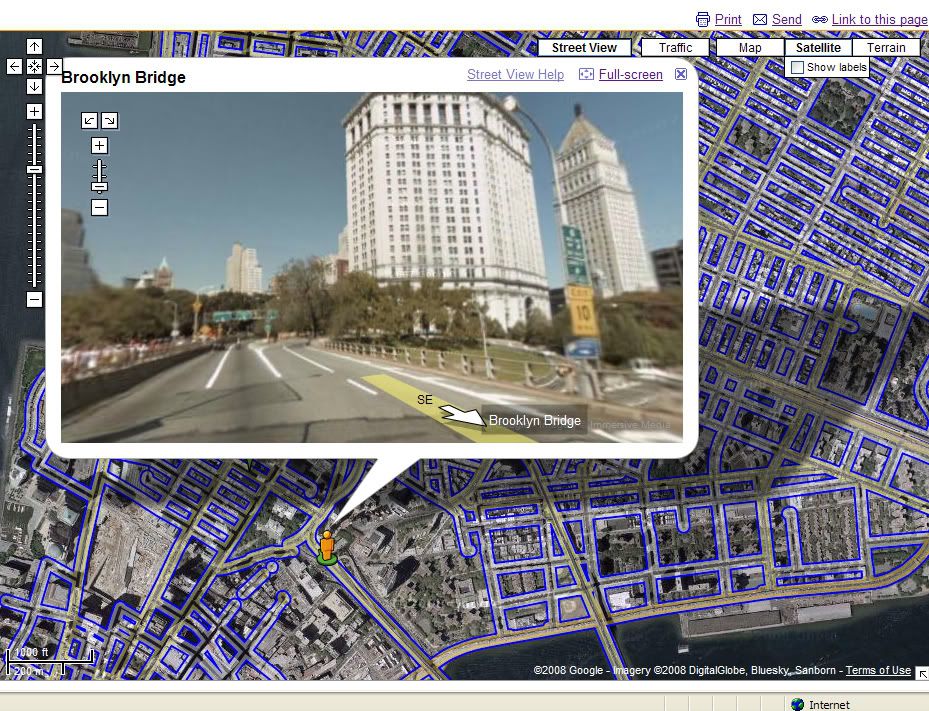This screenshot has height=711, width=929.
Task: Switch to the Map view
Action: 750,47
